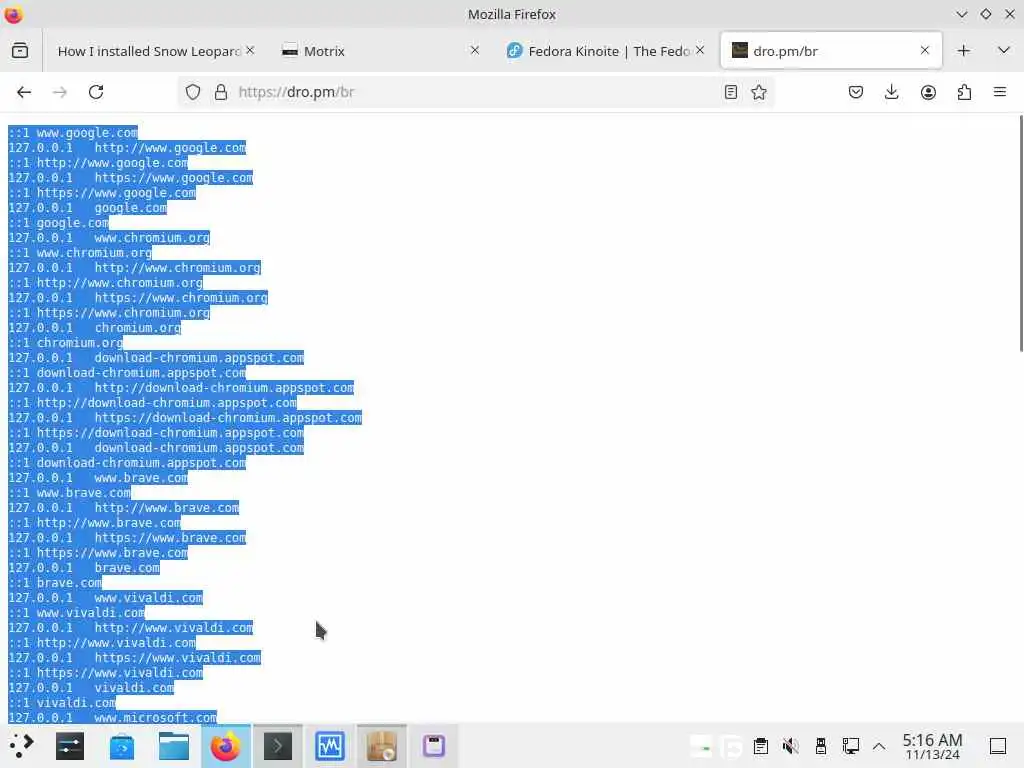Image resolution: width=1024 pixels, height=768 pixels.
Task: Go back to previous page
Action: click(x=24, y=92)
